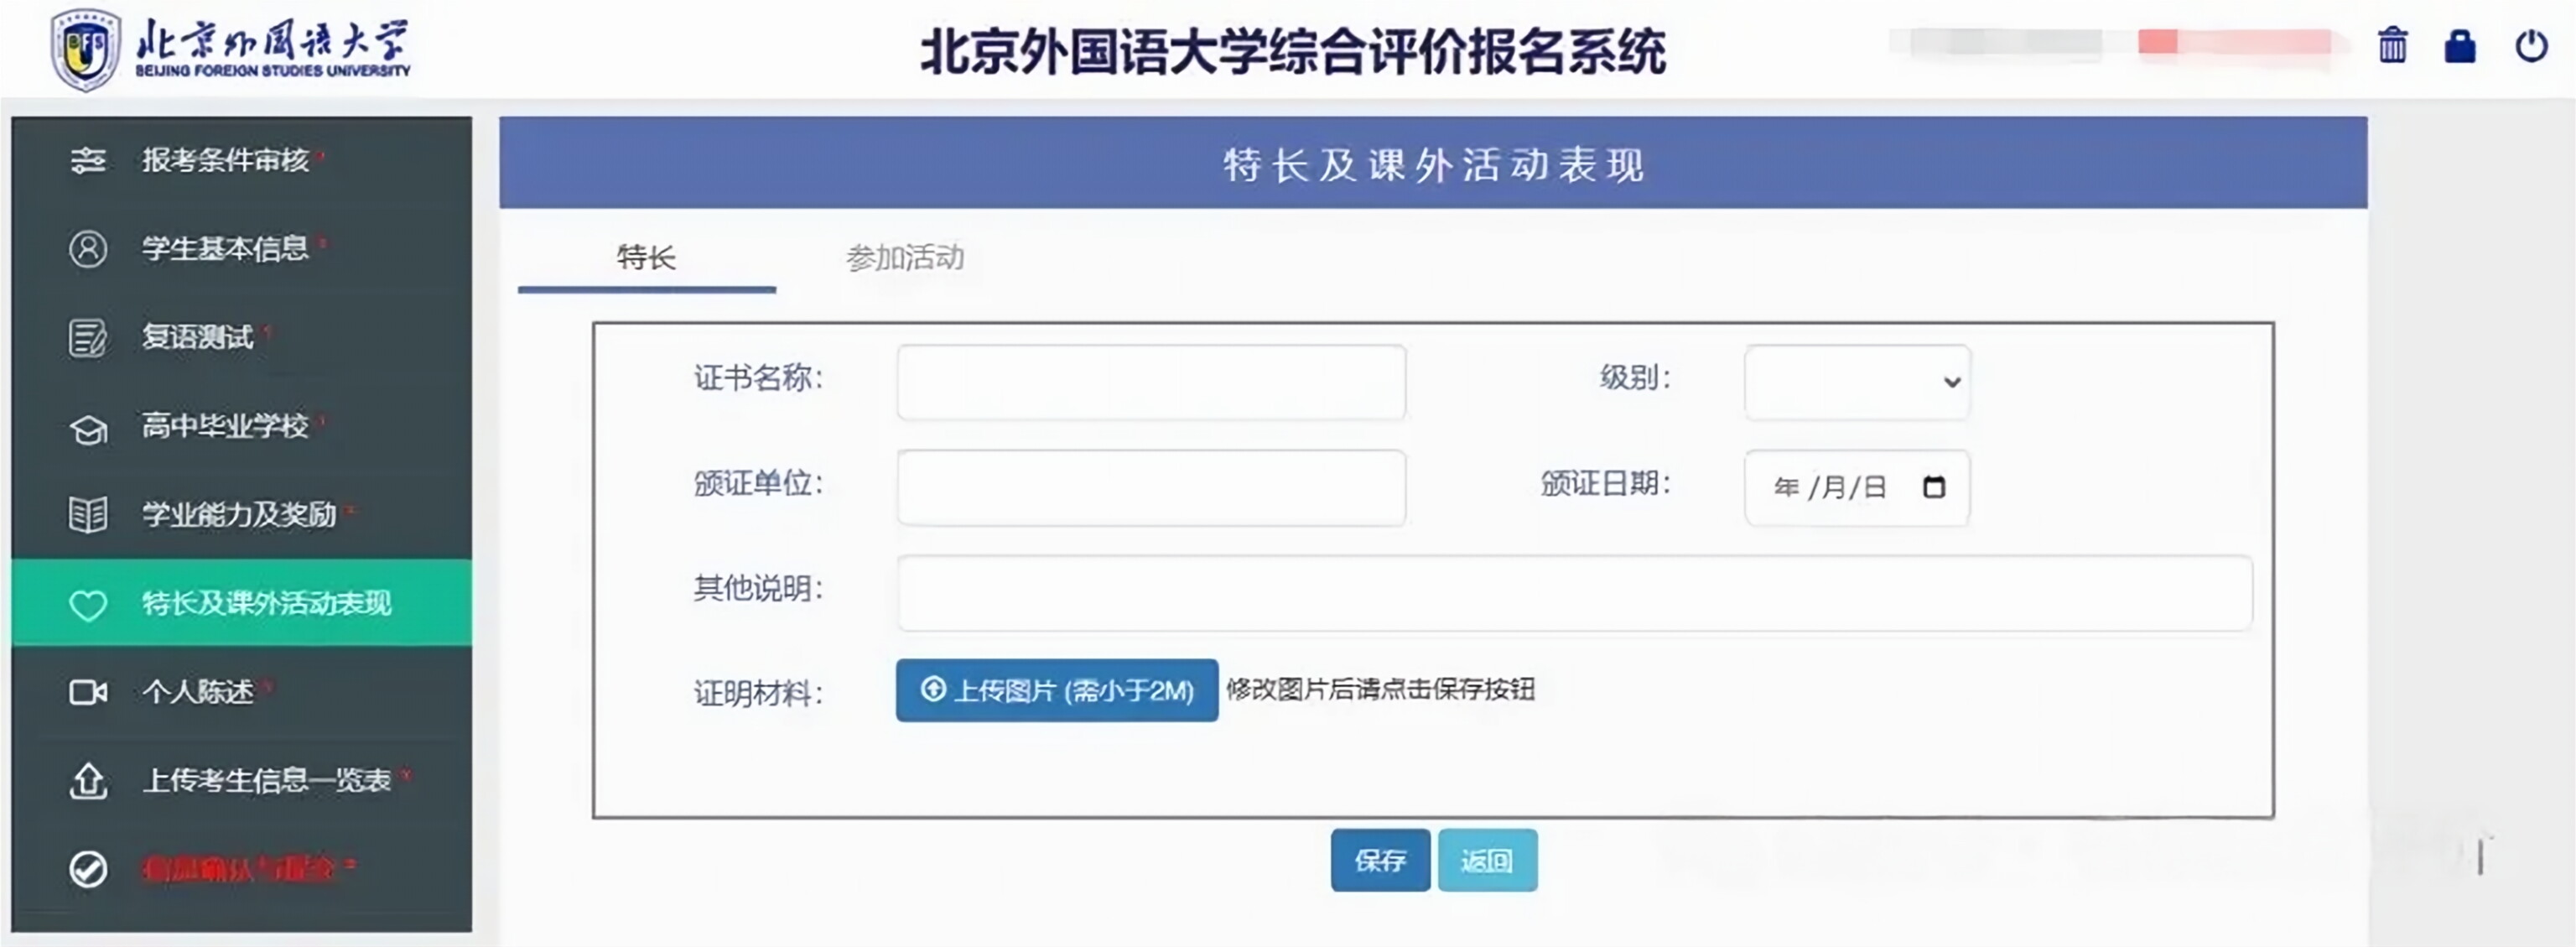Image resolution: width=2576 pixels, height=947 pixels.
Task: Click the 返回 button
Action: [x=1487, y=860]
